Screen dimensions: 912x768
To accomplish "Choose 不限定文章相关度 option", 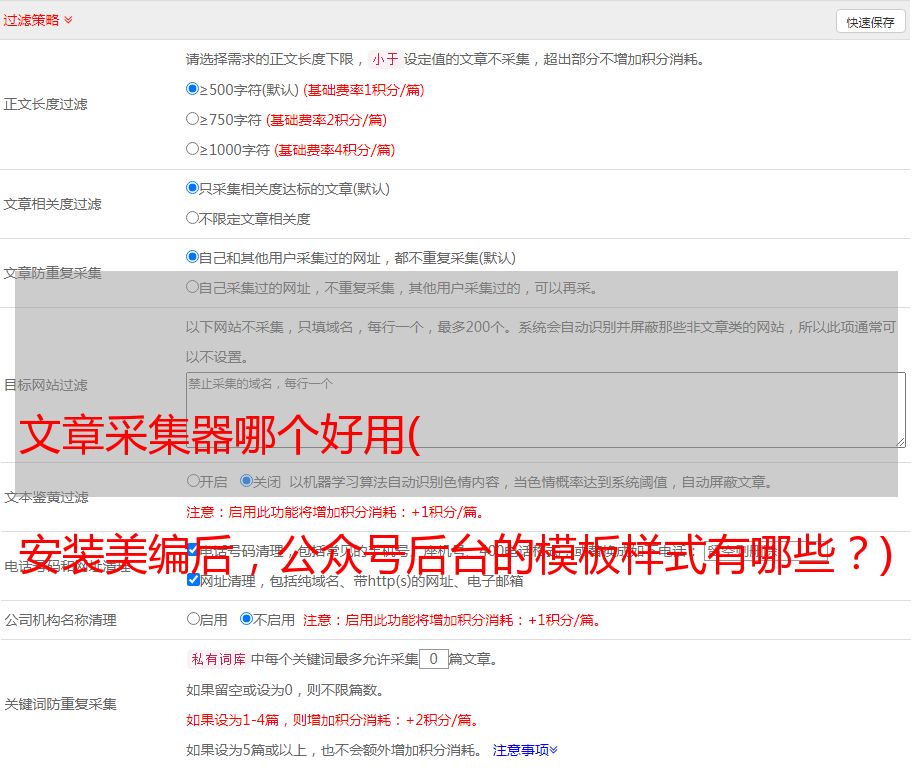I will coord(192,218).
